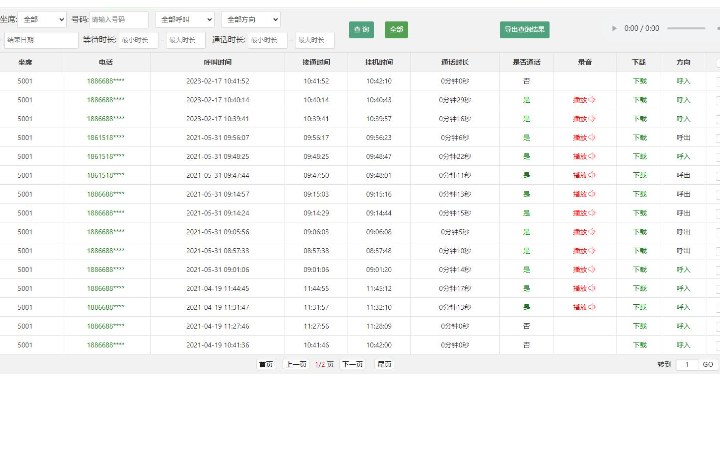Click the page number jump input box
This screenshot has width=720, height=450.
pyautogui.click(x=687, y=365)
